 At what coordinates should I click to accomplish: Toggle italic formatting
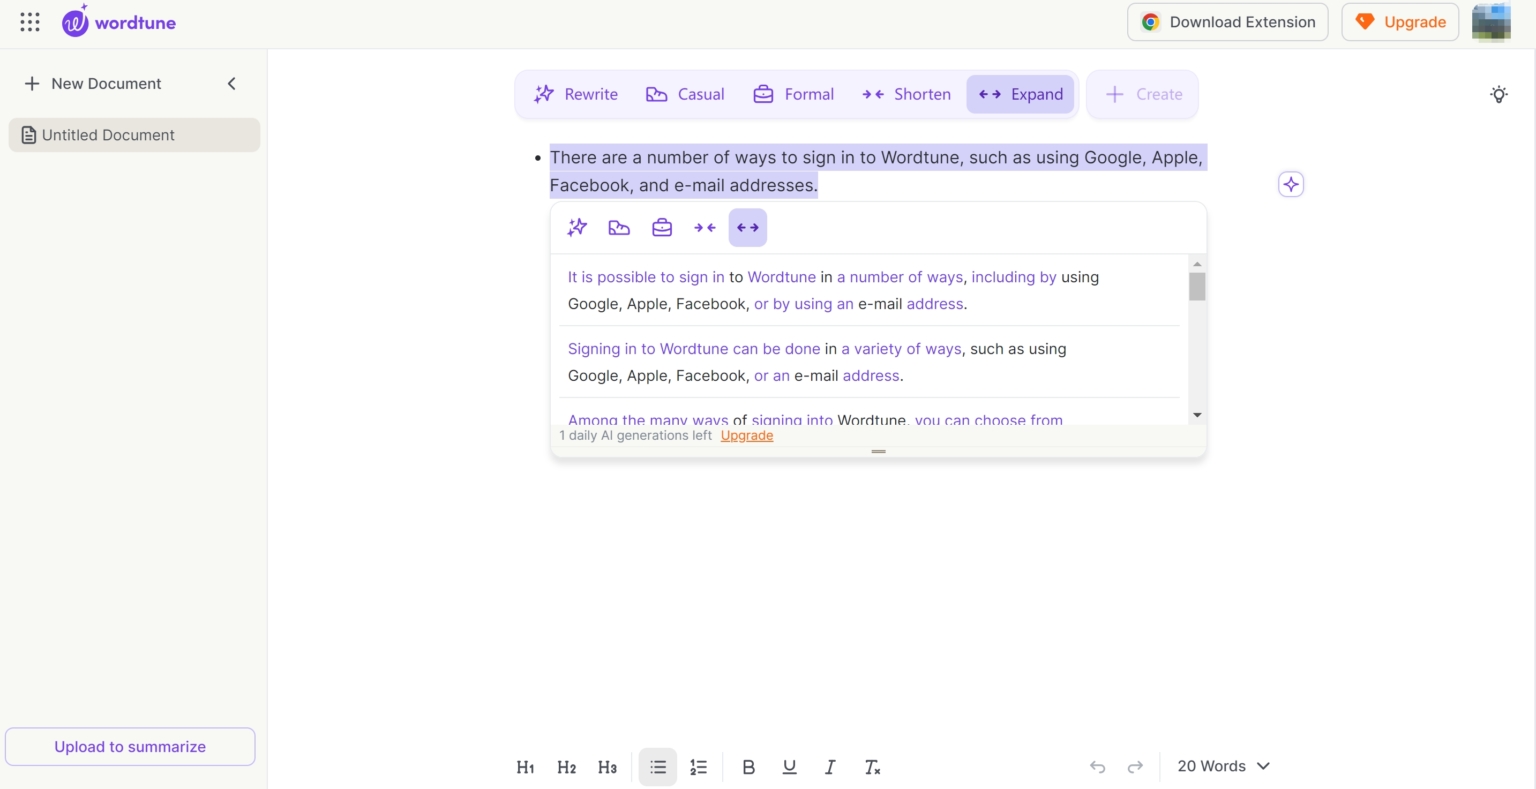[x=830, y=767]
